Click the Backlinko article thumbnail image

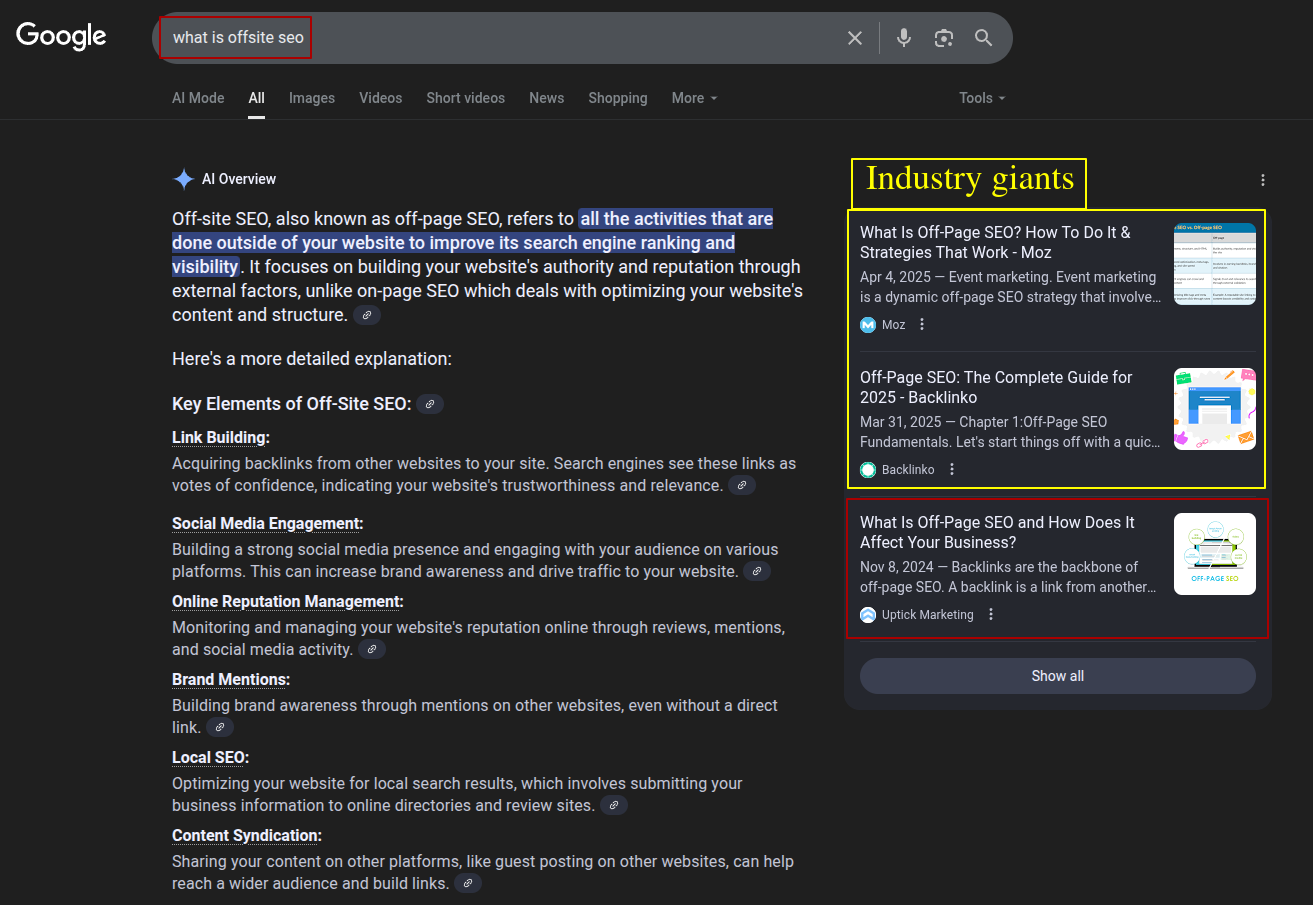1214,409
